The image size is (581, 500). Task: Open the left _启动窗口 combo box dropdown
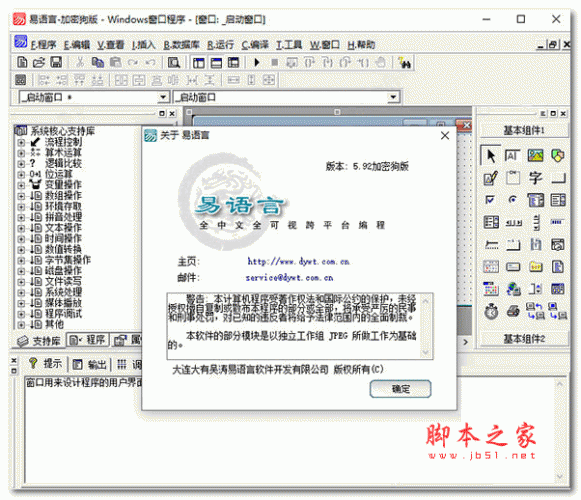coord(163,97)
